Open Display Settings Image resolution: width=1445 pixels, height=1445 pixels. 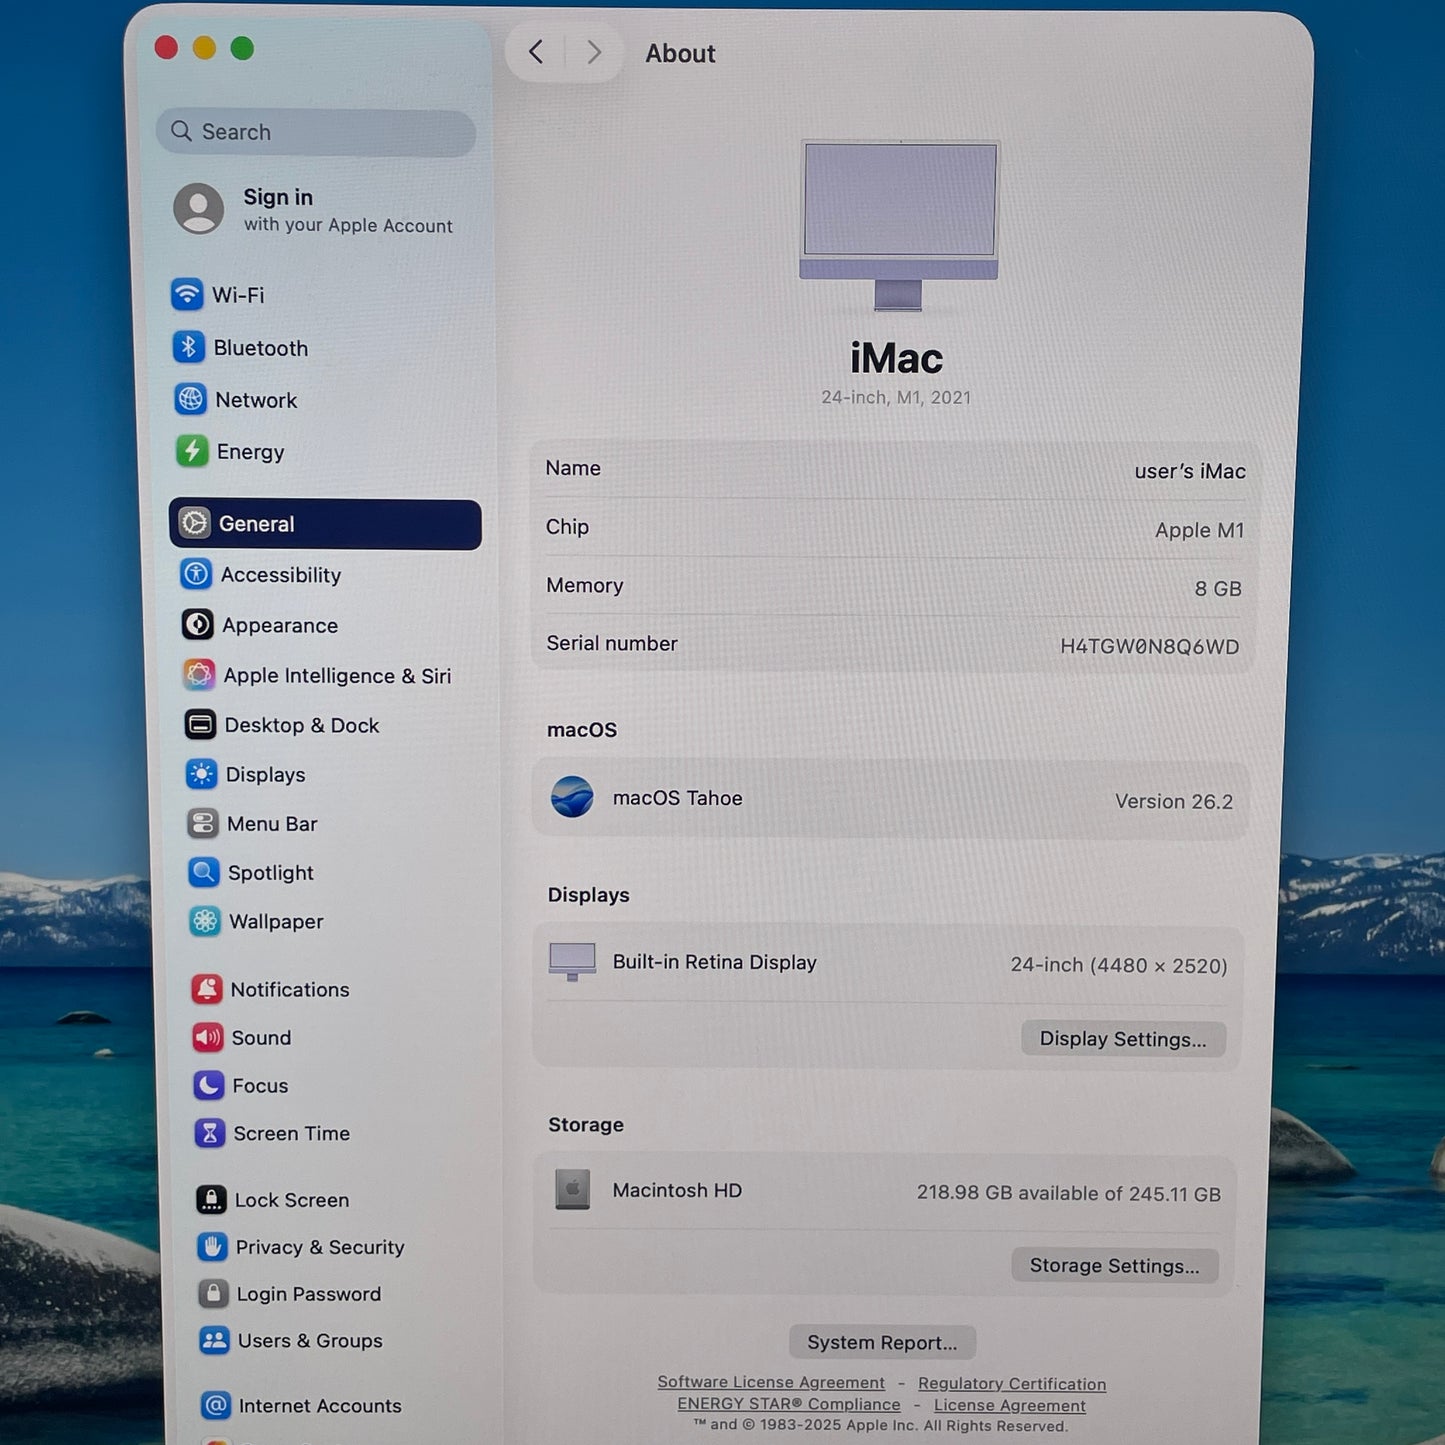[x=1123, y=1038]
